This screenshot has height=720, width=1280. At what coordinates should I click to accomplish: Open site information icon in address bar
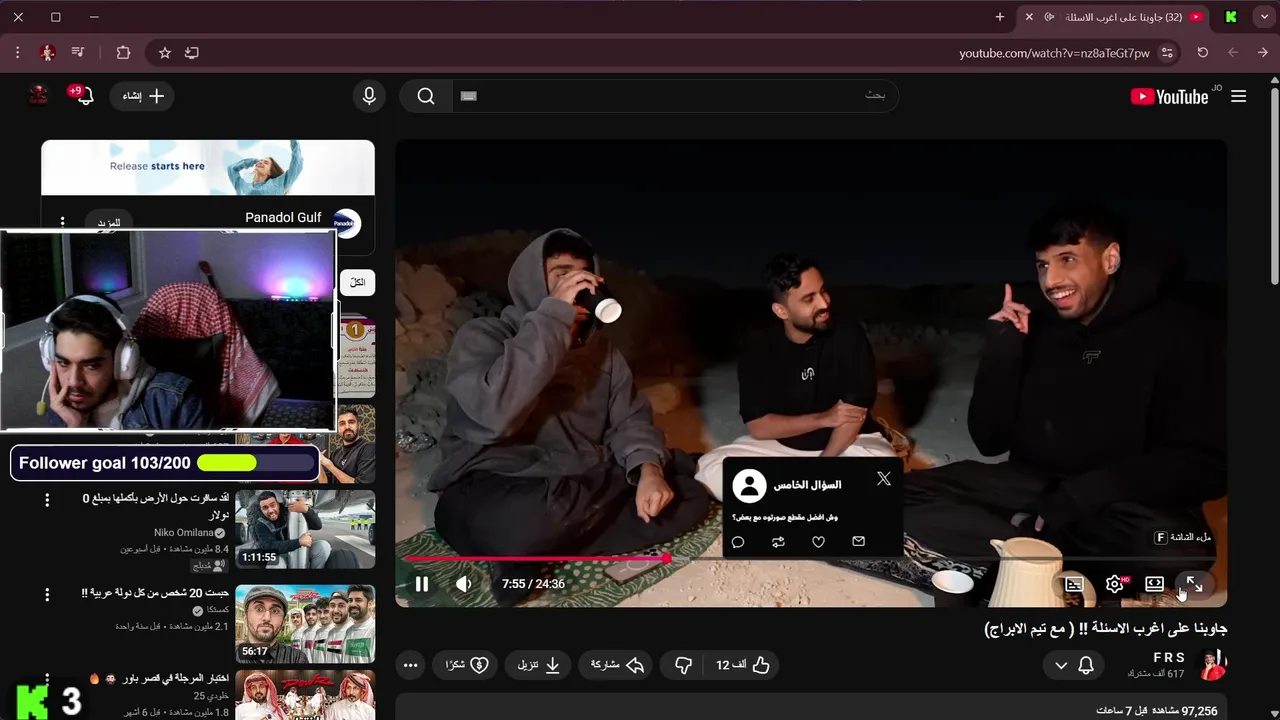pos(1169,53)
